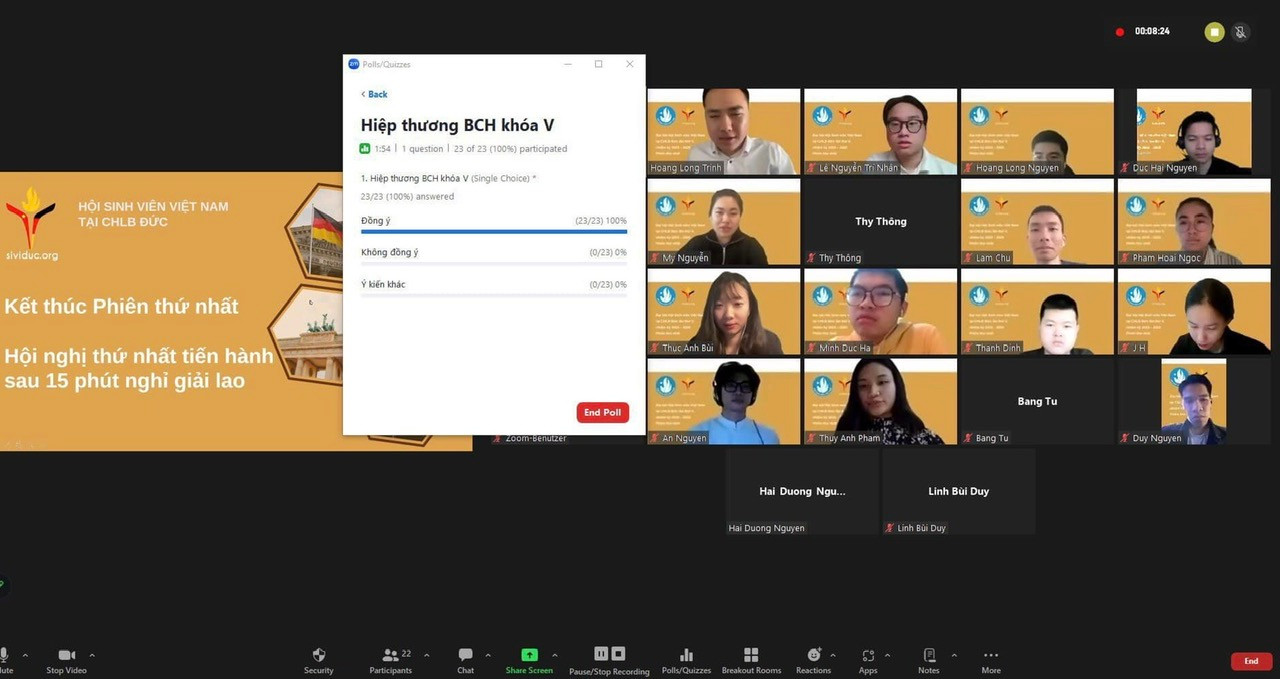Click the red End Poll button
This screenshot has height=679, width=1280.
pos(602,413)
